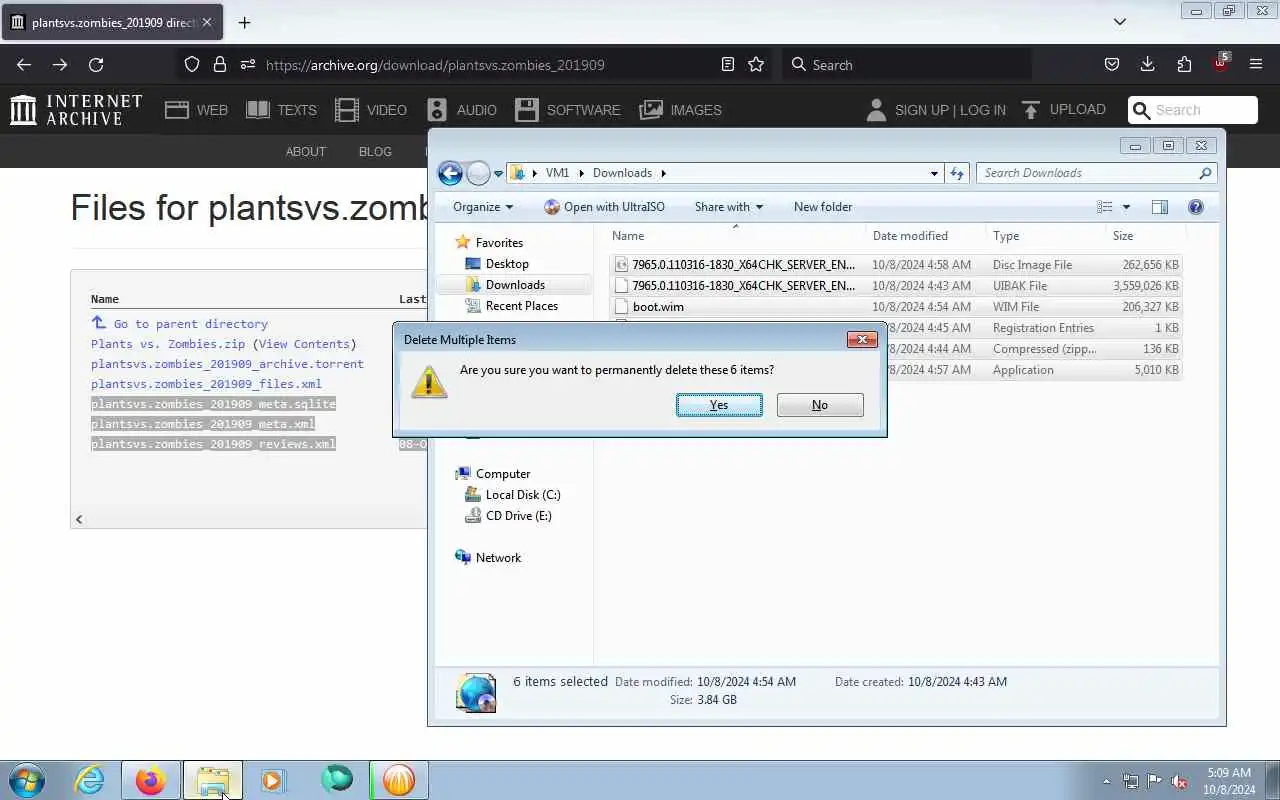View site security via the padlock icon

coord(220,64)
